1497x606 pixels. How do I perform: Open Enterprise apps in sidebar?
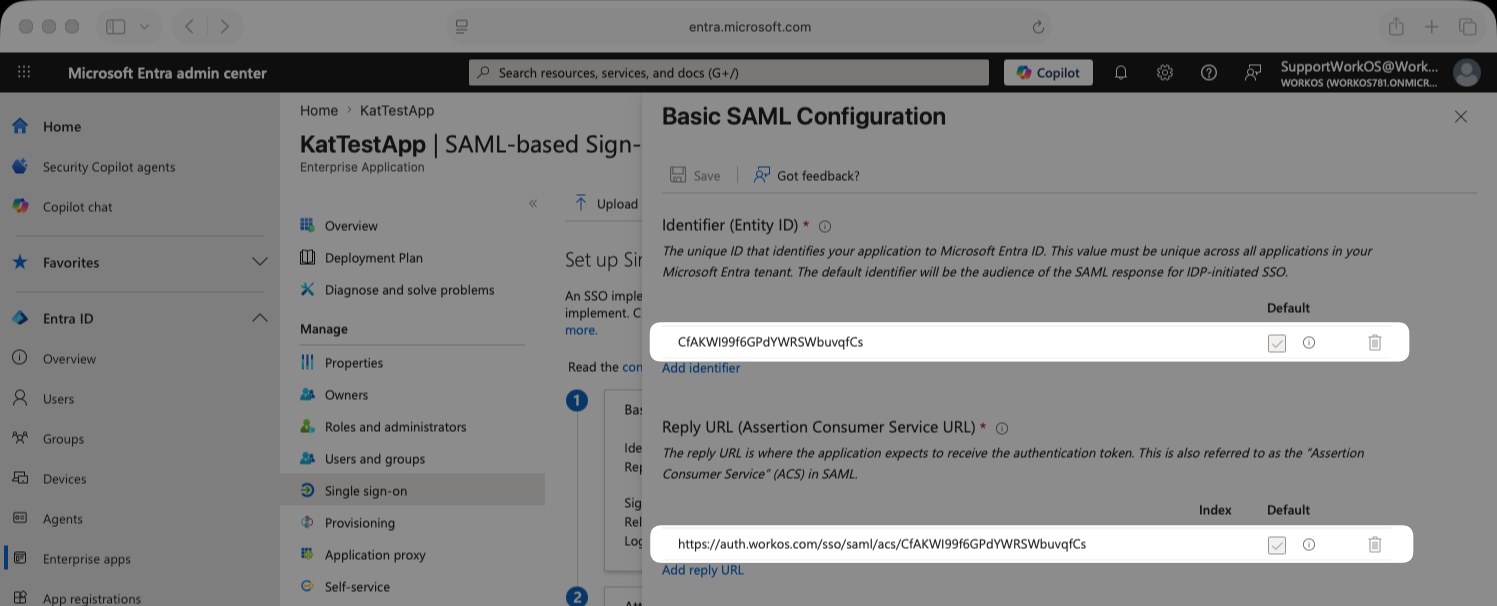point(86,559)
